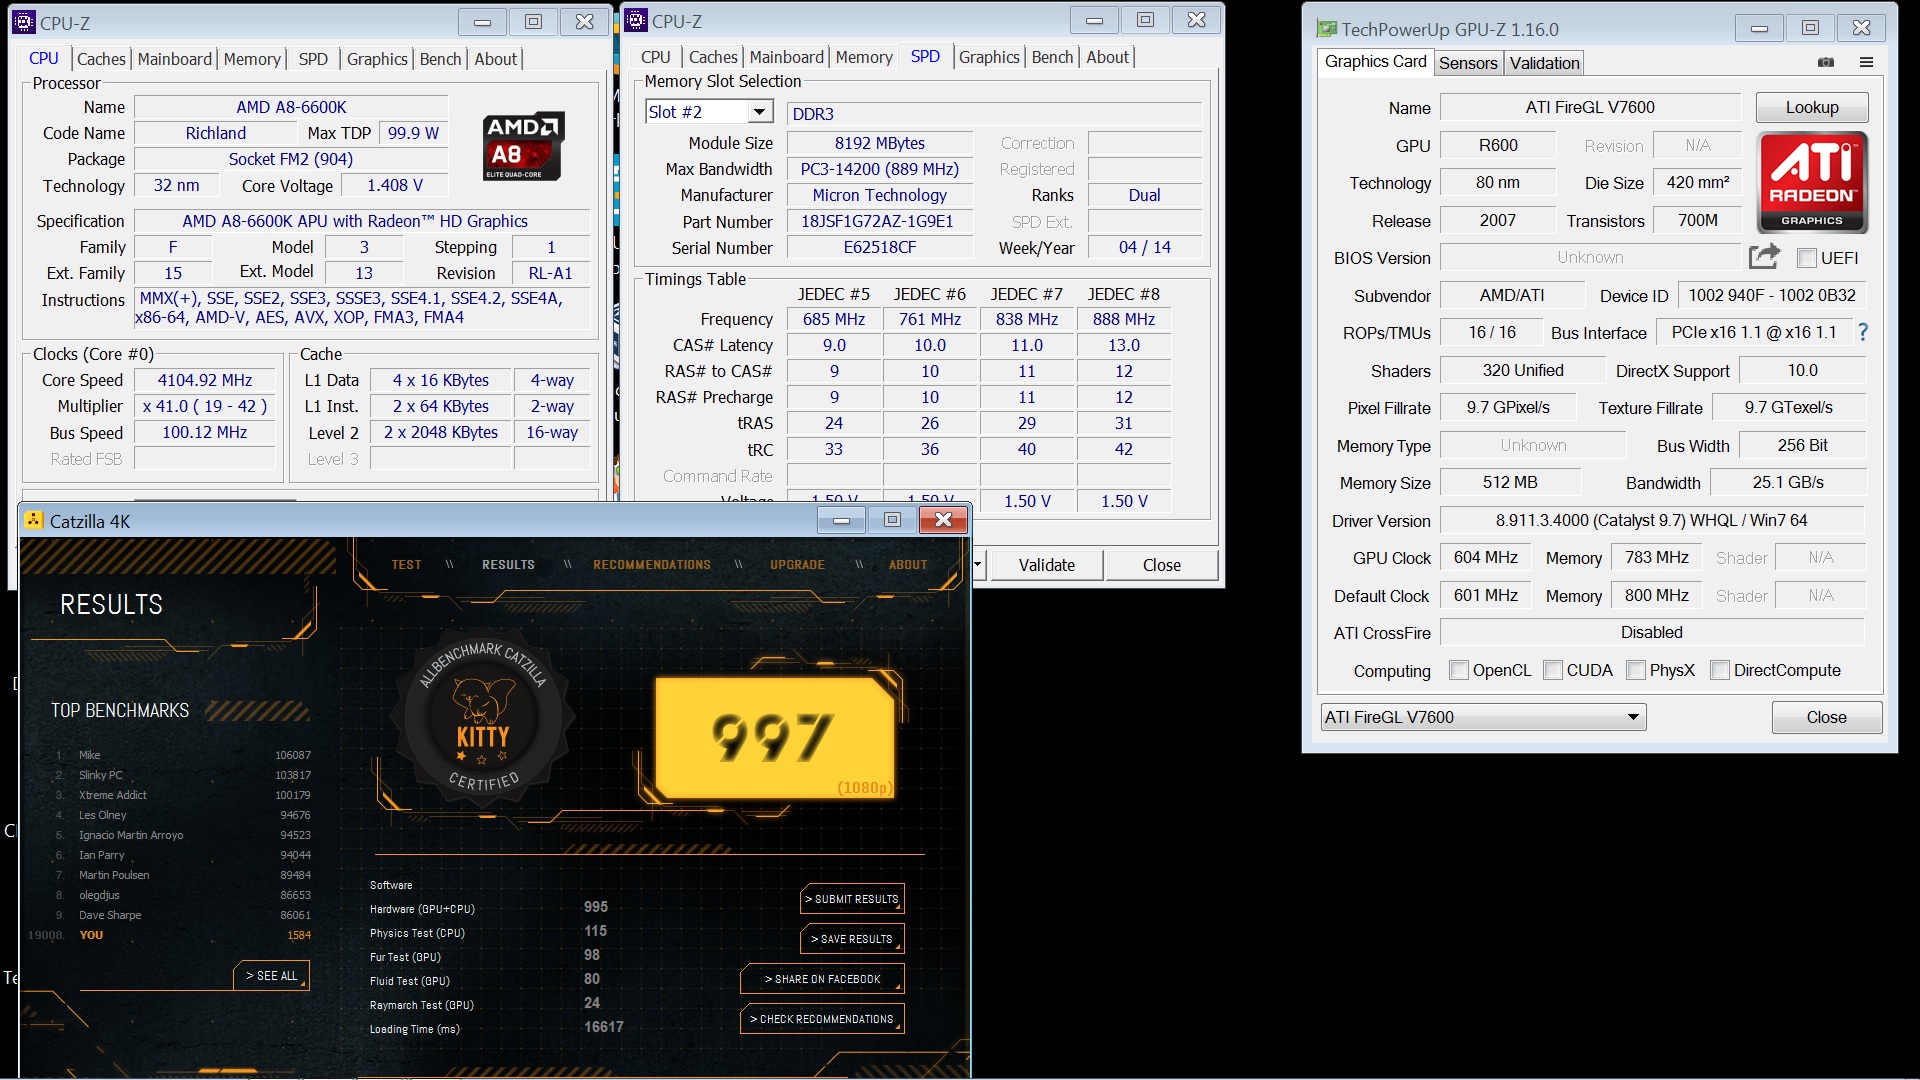The image size is (1920, 1080).
Task: Open Catzilla UPGRADE section
Action: click(797, 565)
